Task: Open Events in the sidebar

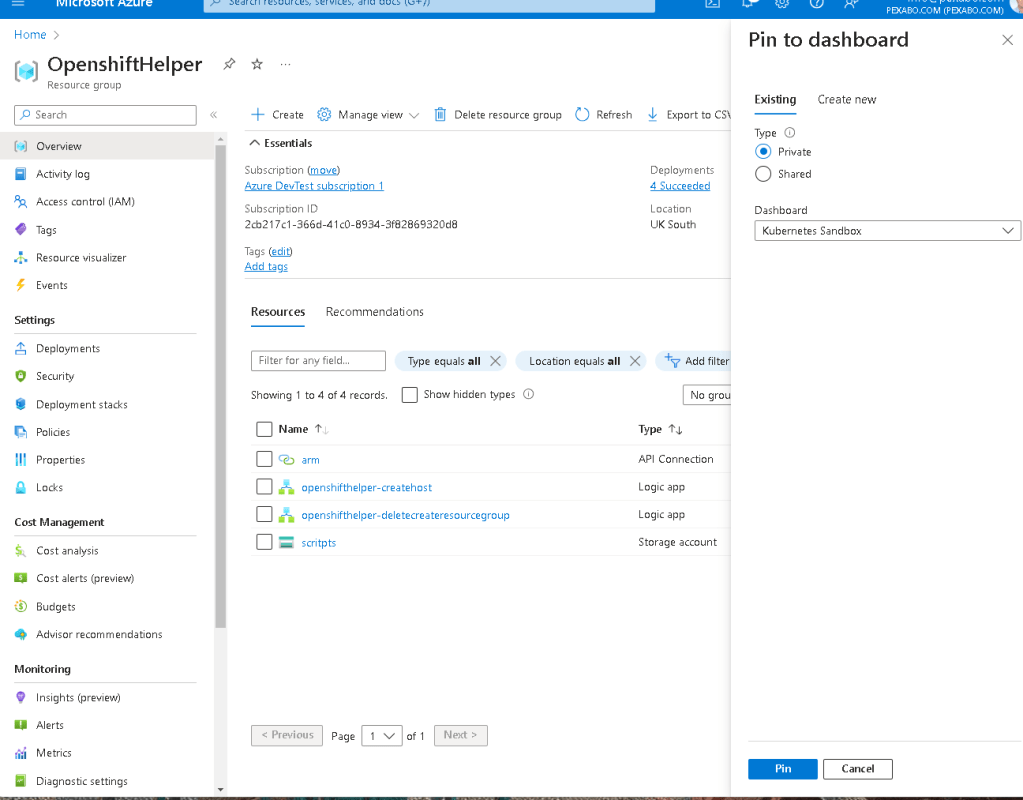Action: click(52, 285)
